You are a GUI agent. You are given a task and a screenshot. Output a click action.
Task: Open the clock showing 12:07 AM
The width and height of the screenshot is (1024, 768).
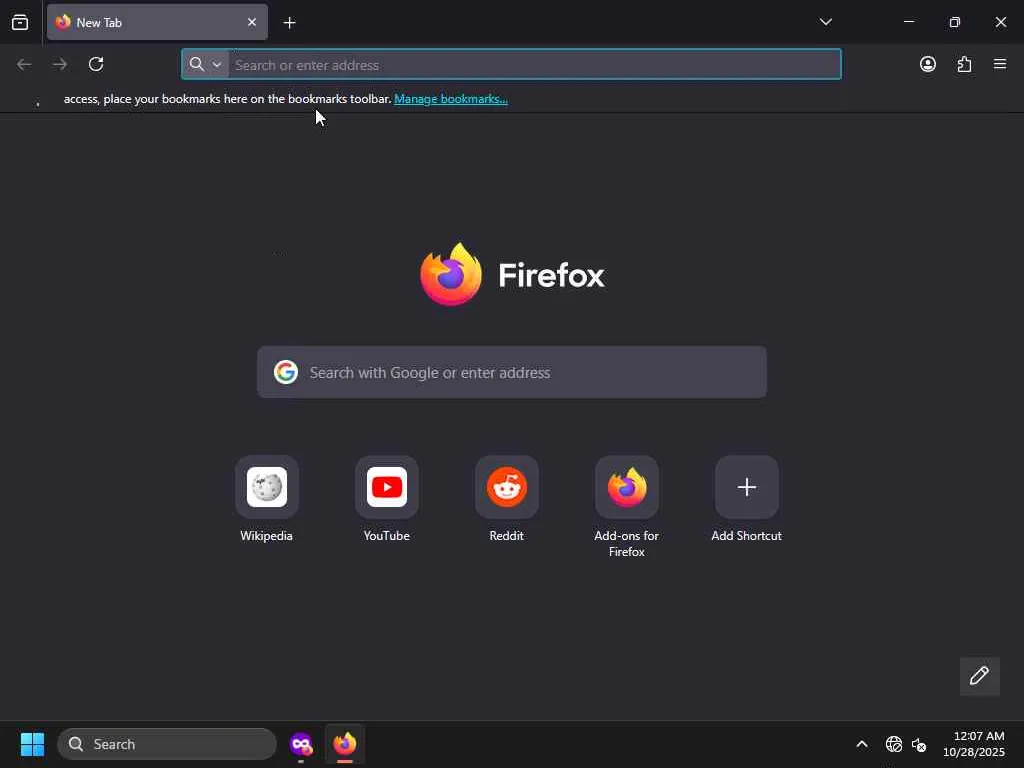click(974, 744)
